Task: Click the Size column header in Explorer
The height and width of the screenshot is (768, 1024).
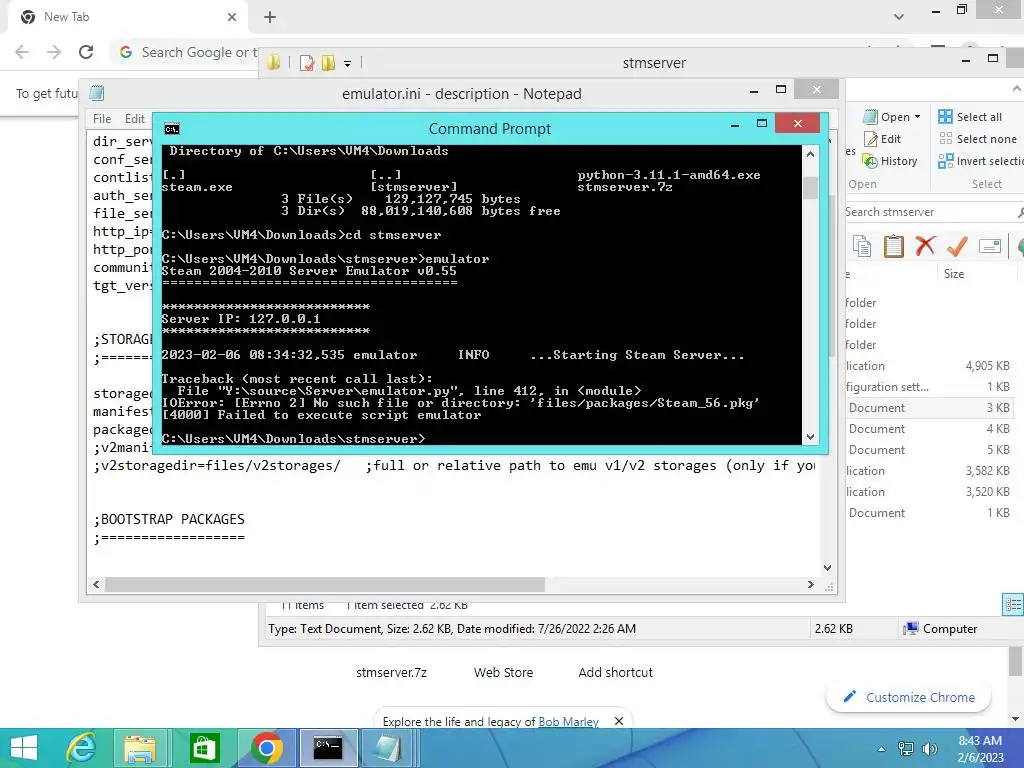Action: tap(953, 274)
